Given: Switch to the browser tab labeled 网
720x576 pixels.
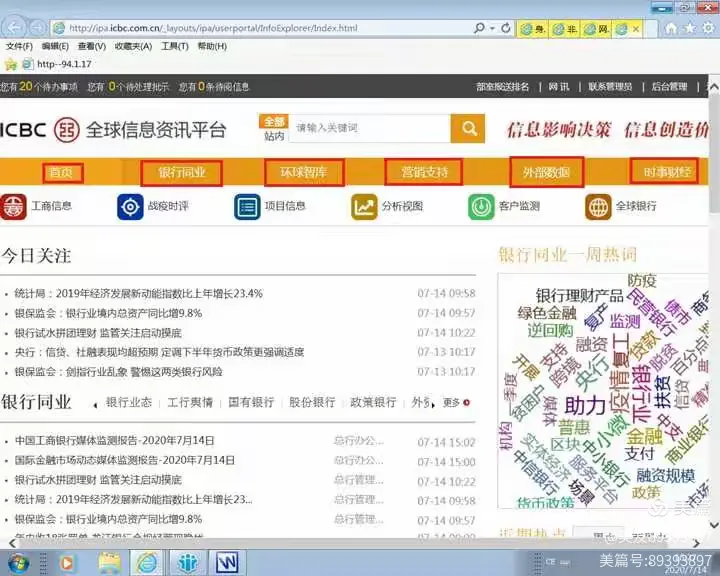Looking at the screenshot, I should (596, 29).
